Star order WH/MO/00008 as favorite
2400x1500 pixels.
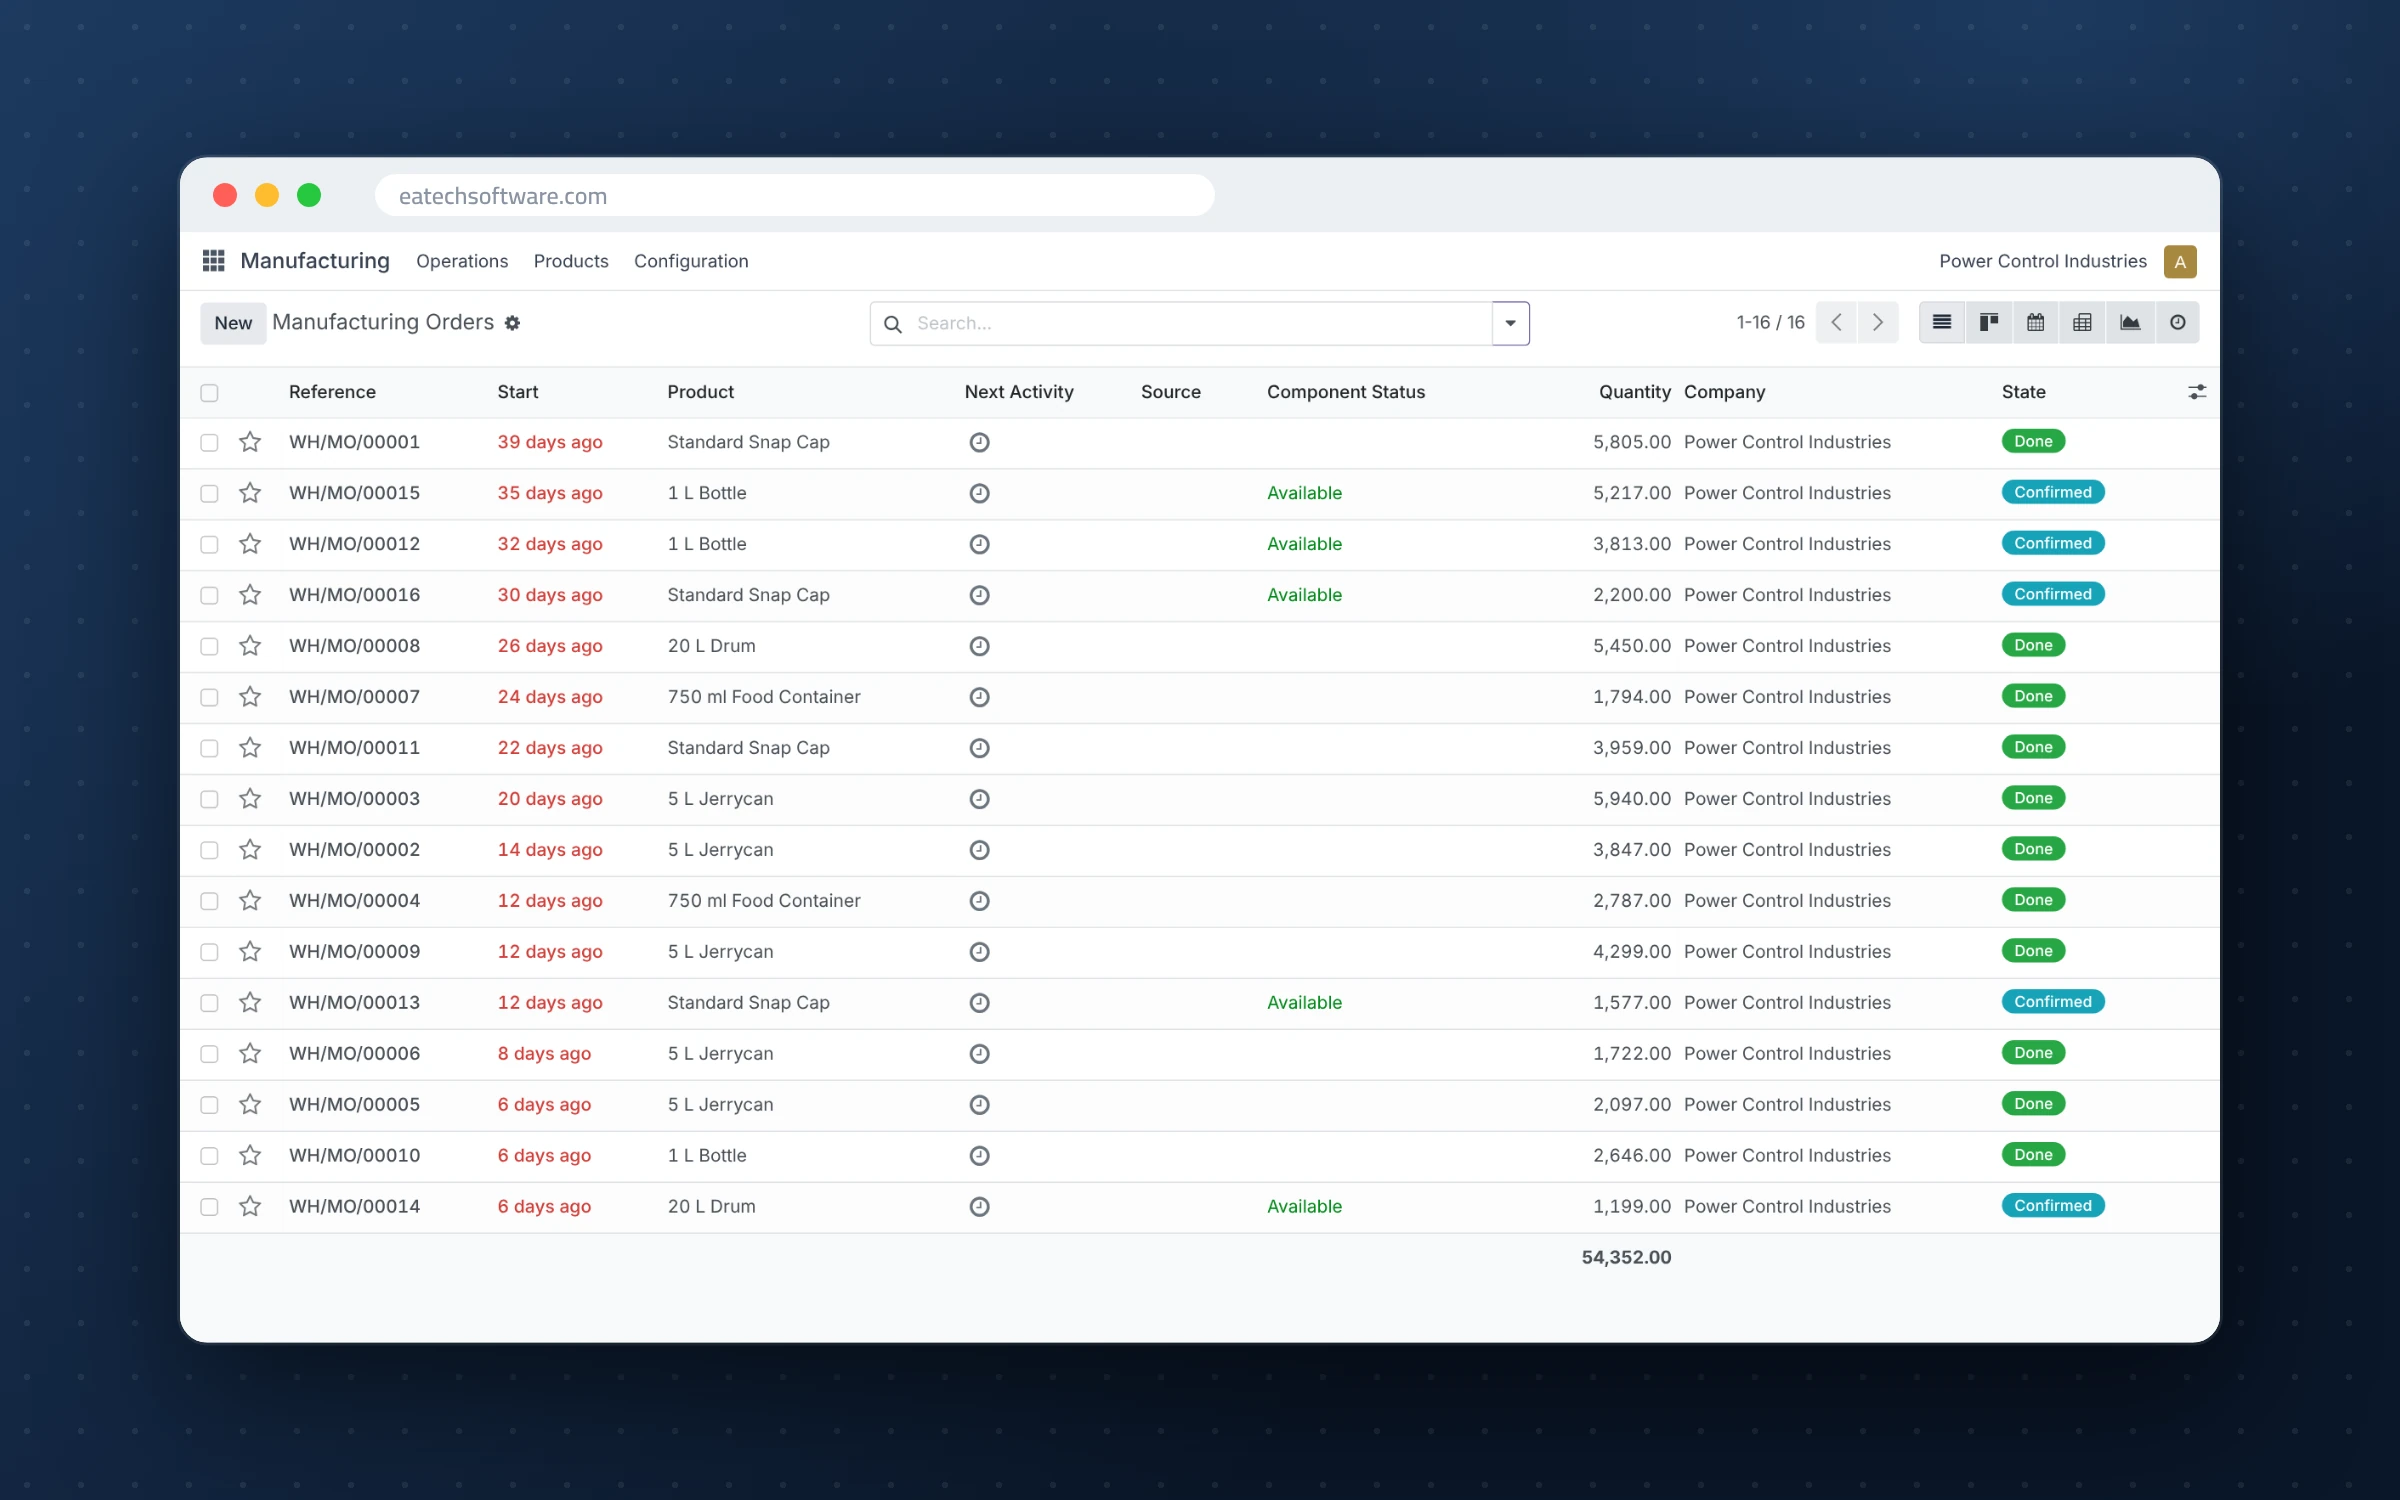[250, 646]
